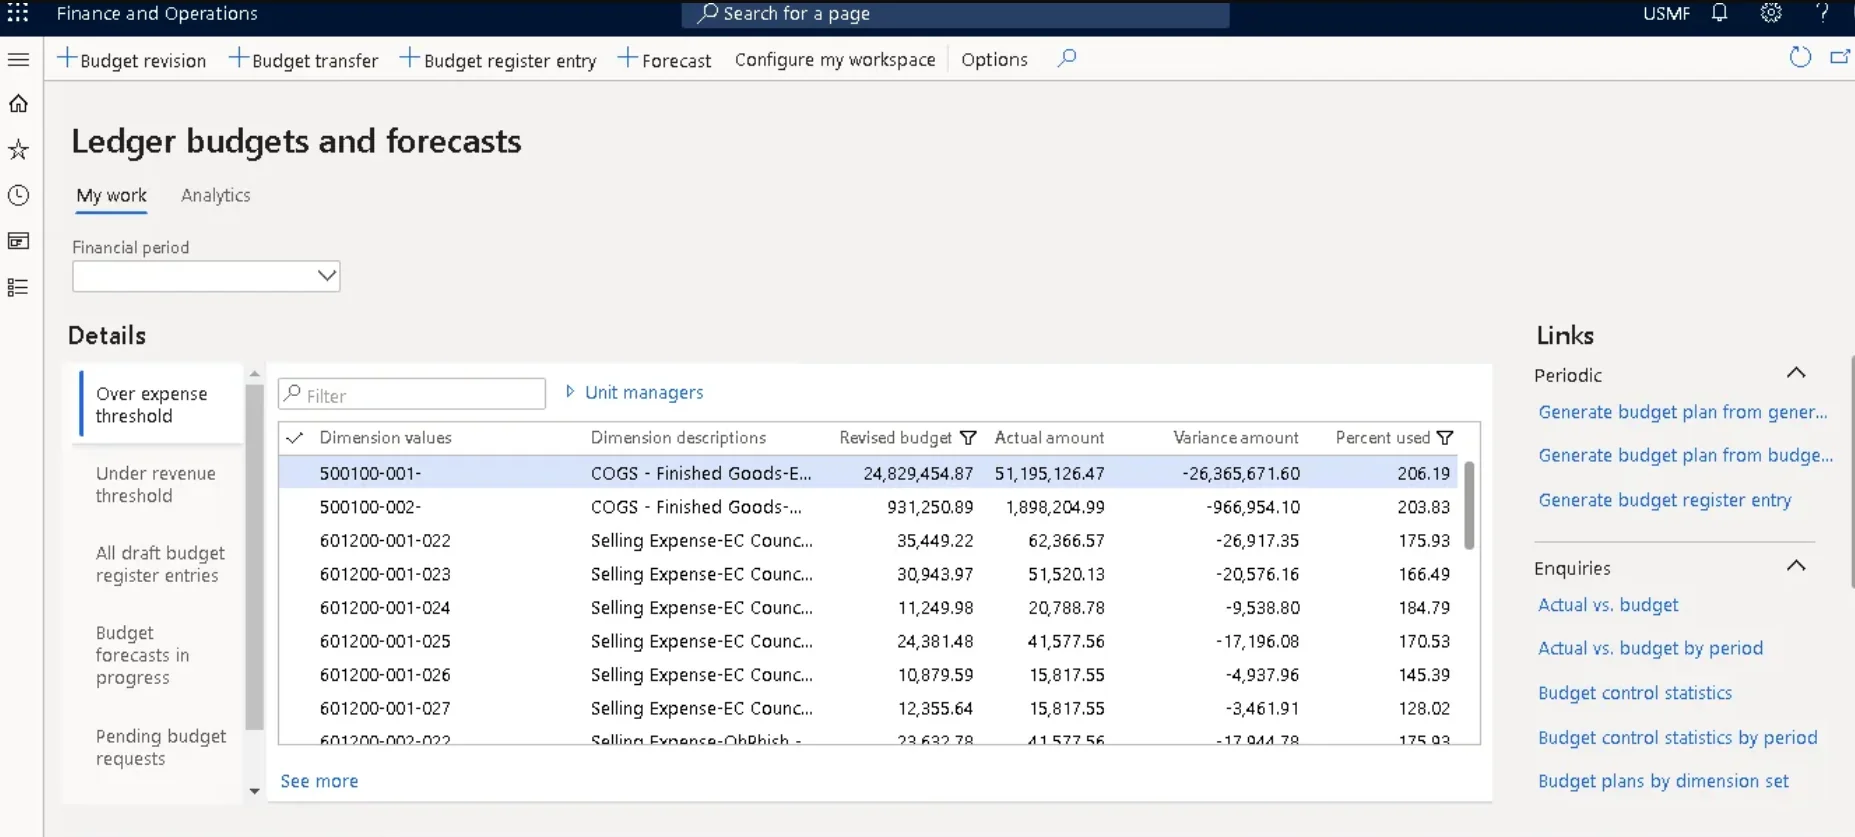Screen dimensions: 1855x837
Task: Click the Search for a page box
Action: (955, 14)
